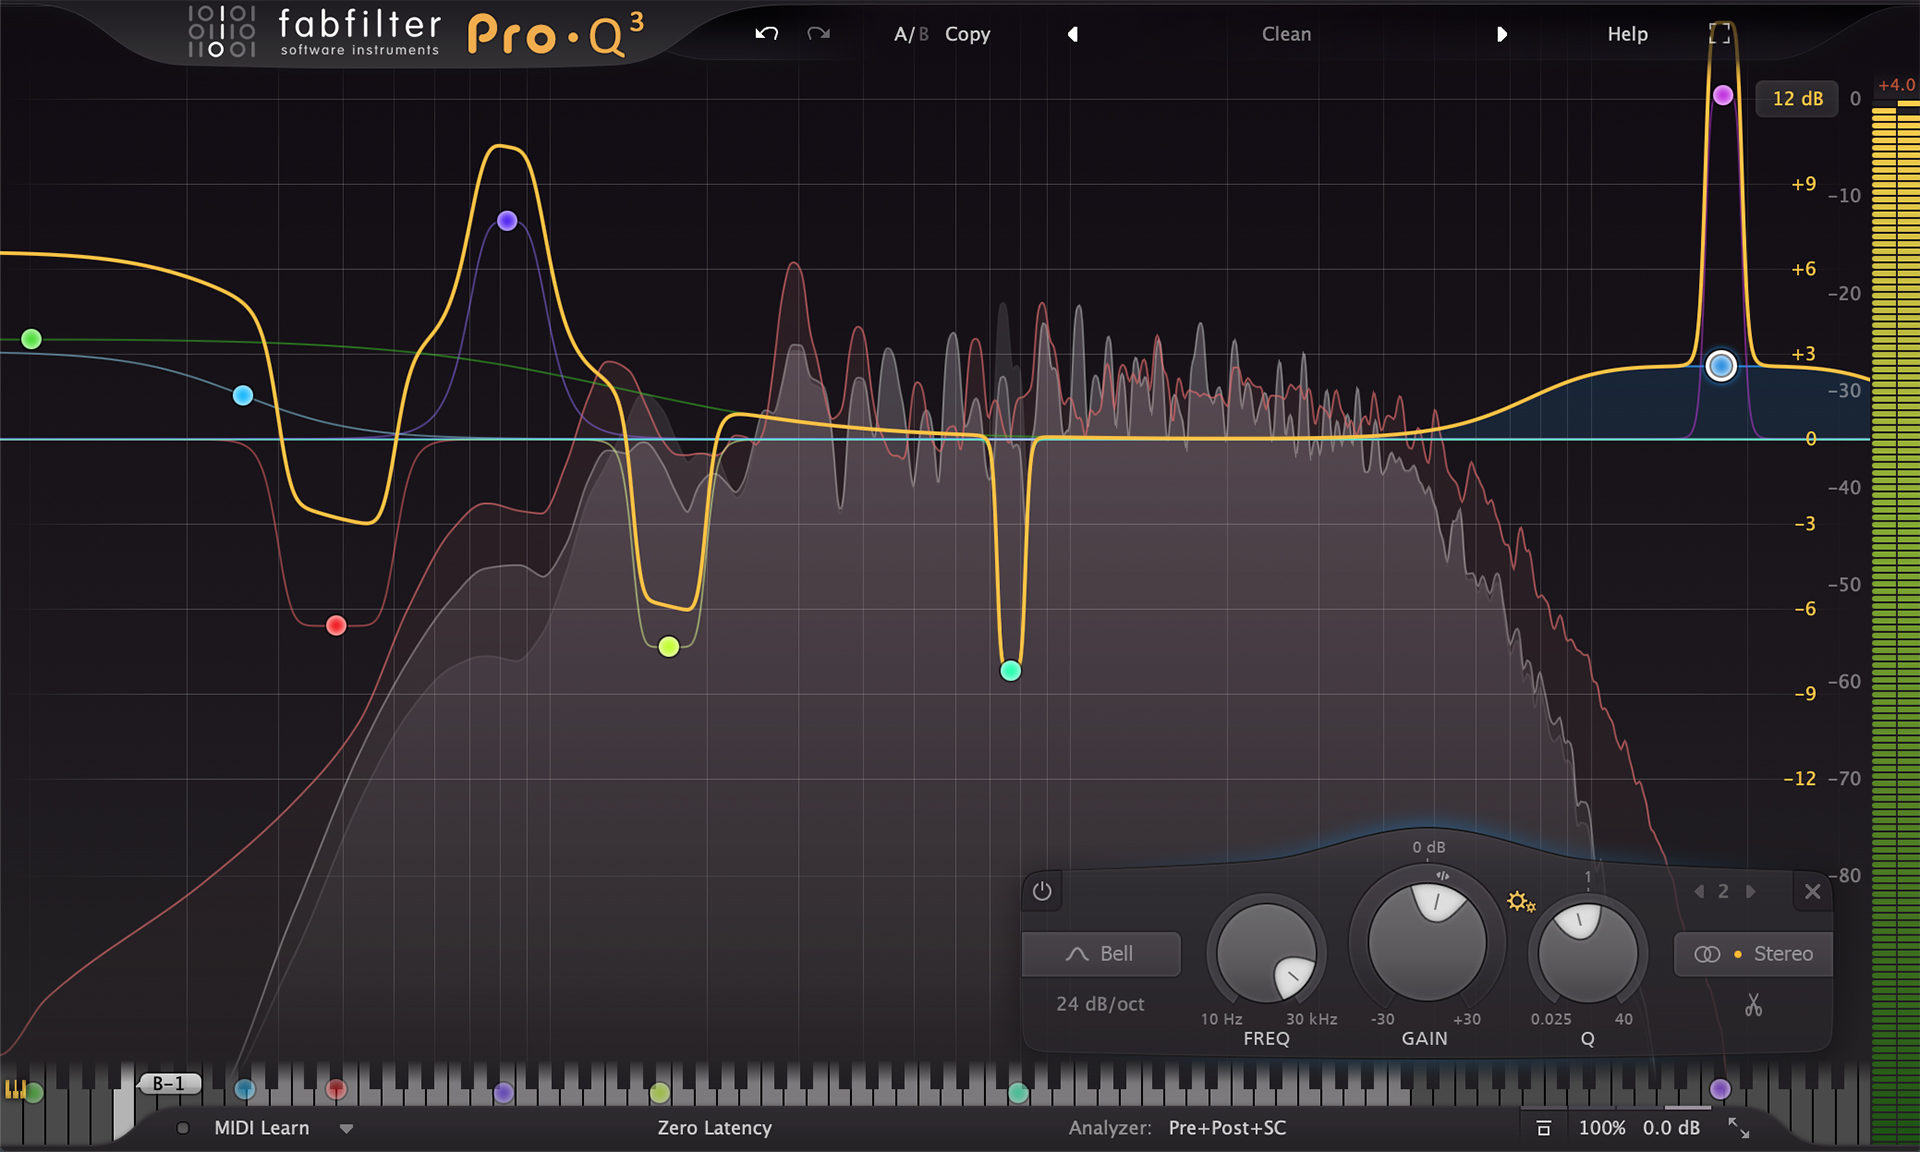Click the gain-Q interaction icon above GAIN
This screenshot has height=1152, width=1920.
coord(1442,875)
